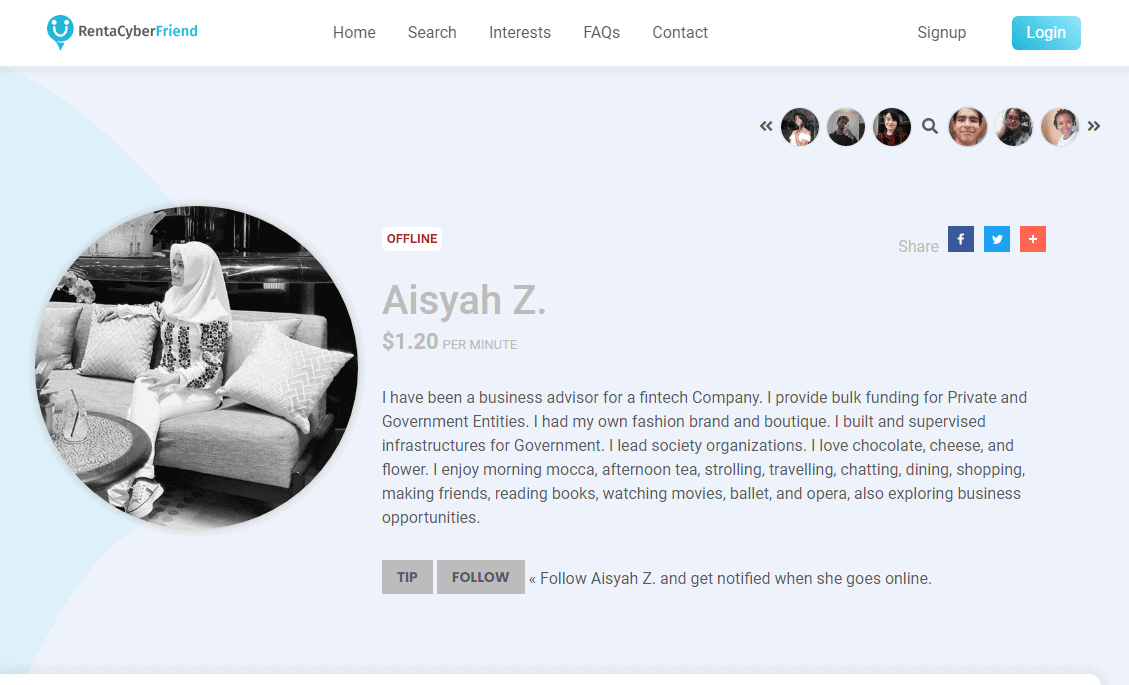The width and height of the screenshot is (1129, 685).
Task: Open second avatar of man in dark shirt
Action: tap(846, 127)
